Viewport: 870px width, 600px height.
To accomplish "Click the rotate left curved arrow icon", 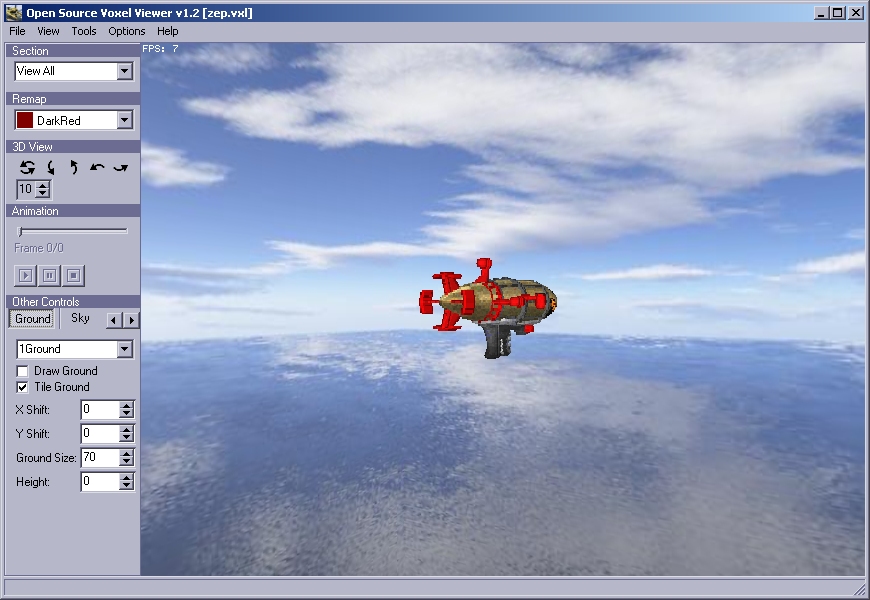I will click(x=97, y=168).
